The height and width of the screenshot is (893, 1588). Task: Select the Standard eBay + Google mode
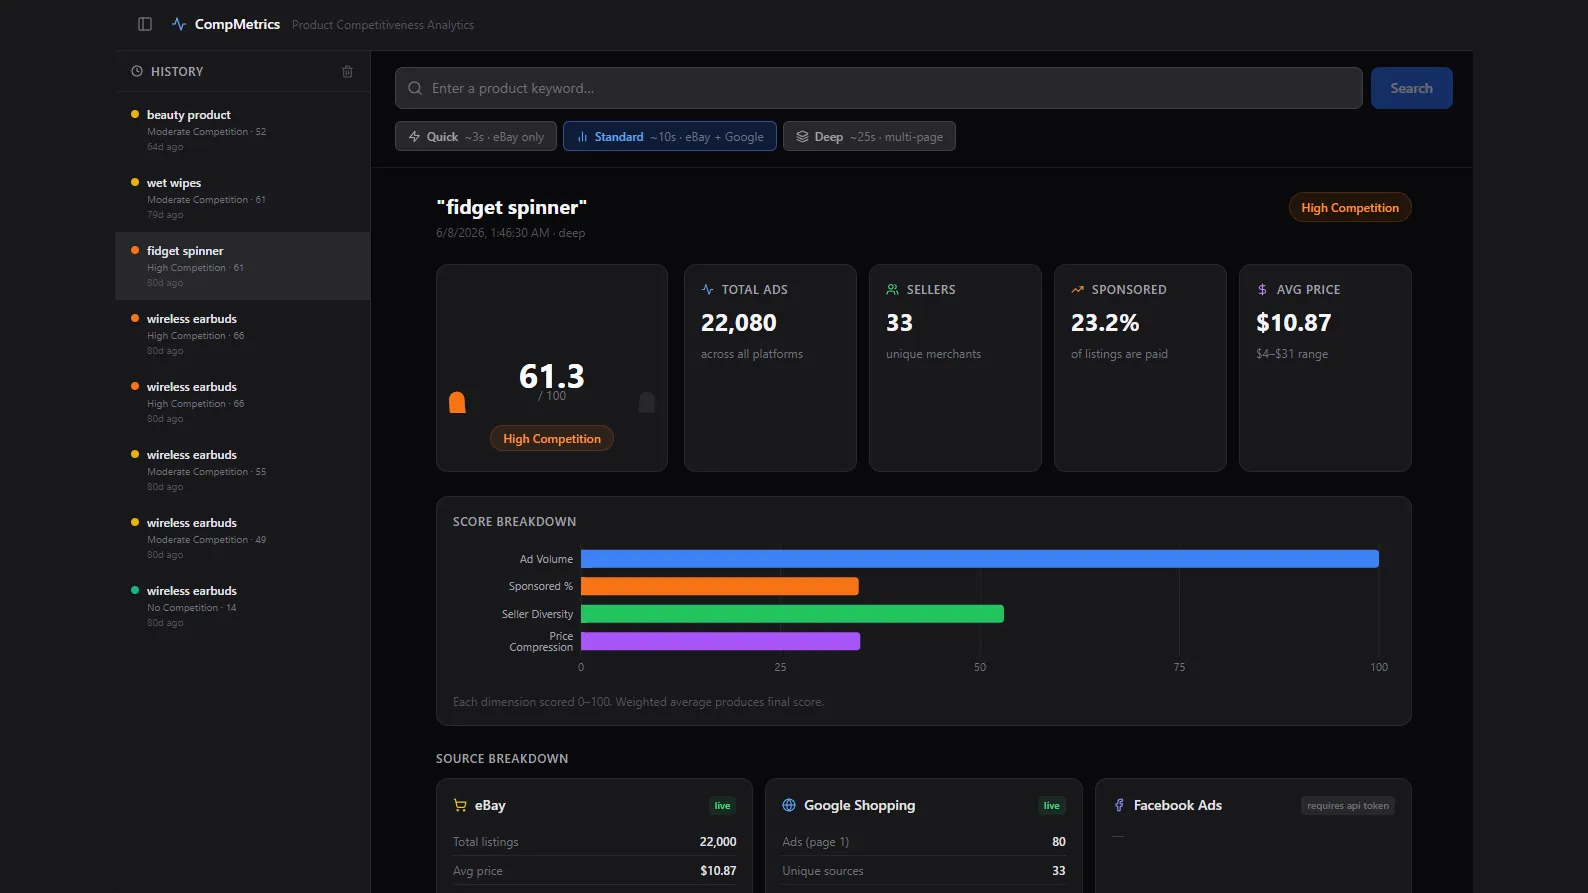pos(670,136)
